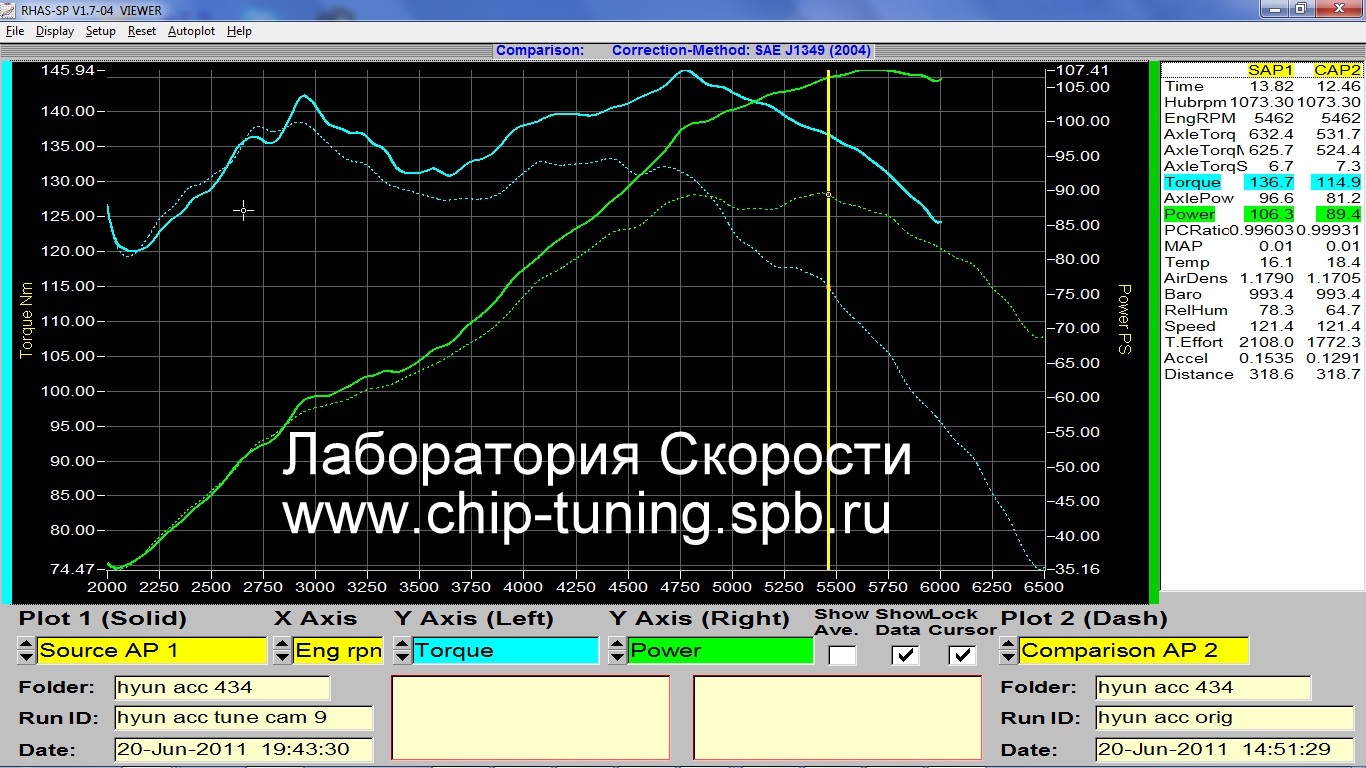
Task: Click the SAP1 column header
Action: (x=1270, y=70)
